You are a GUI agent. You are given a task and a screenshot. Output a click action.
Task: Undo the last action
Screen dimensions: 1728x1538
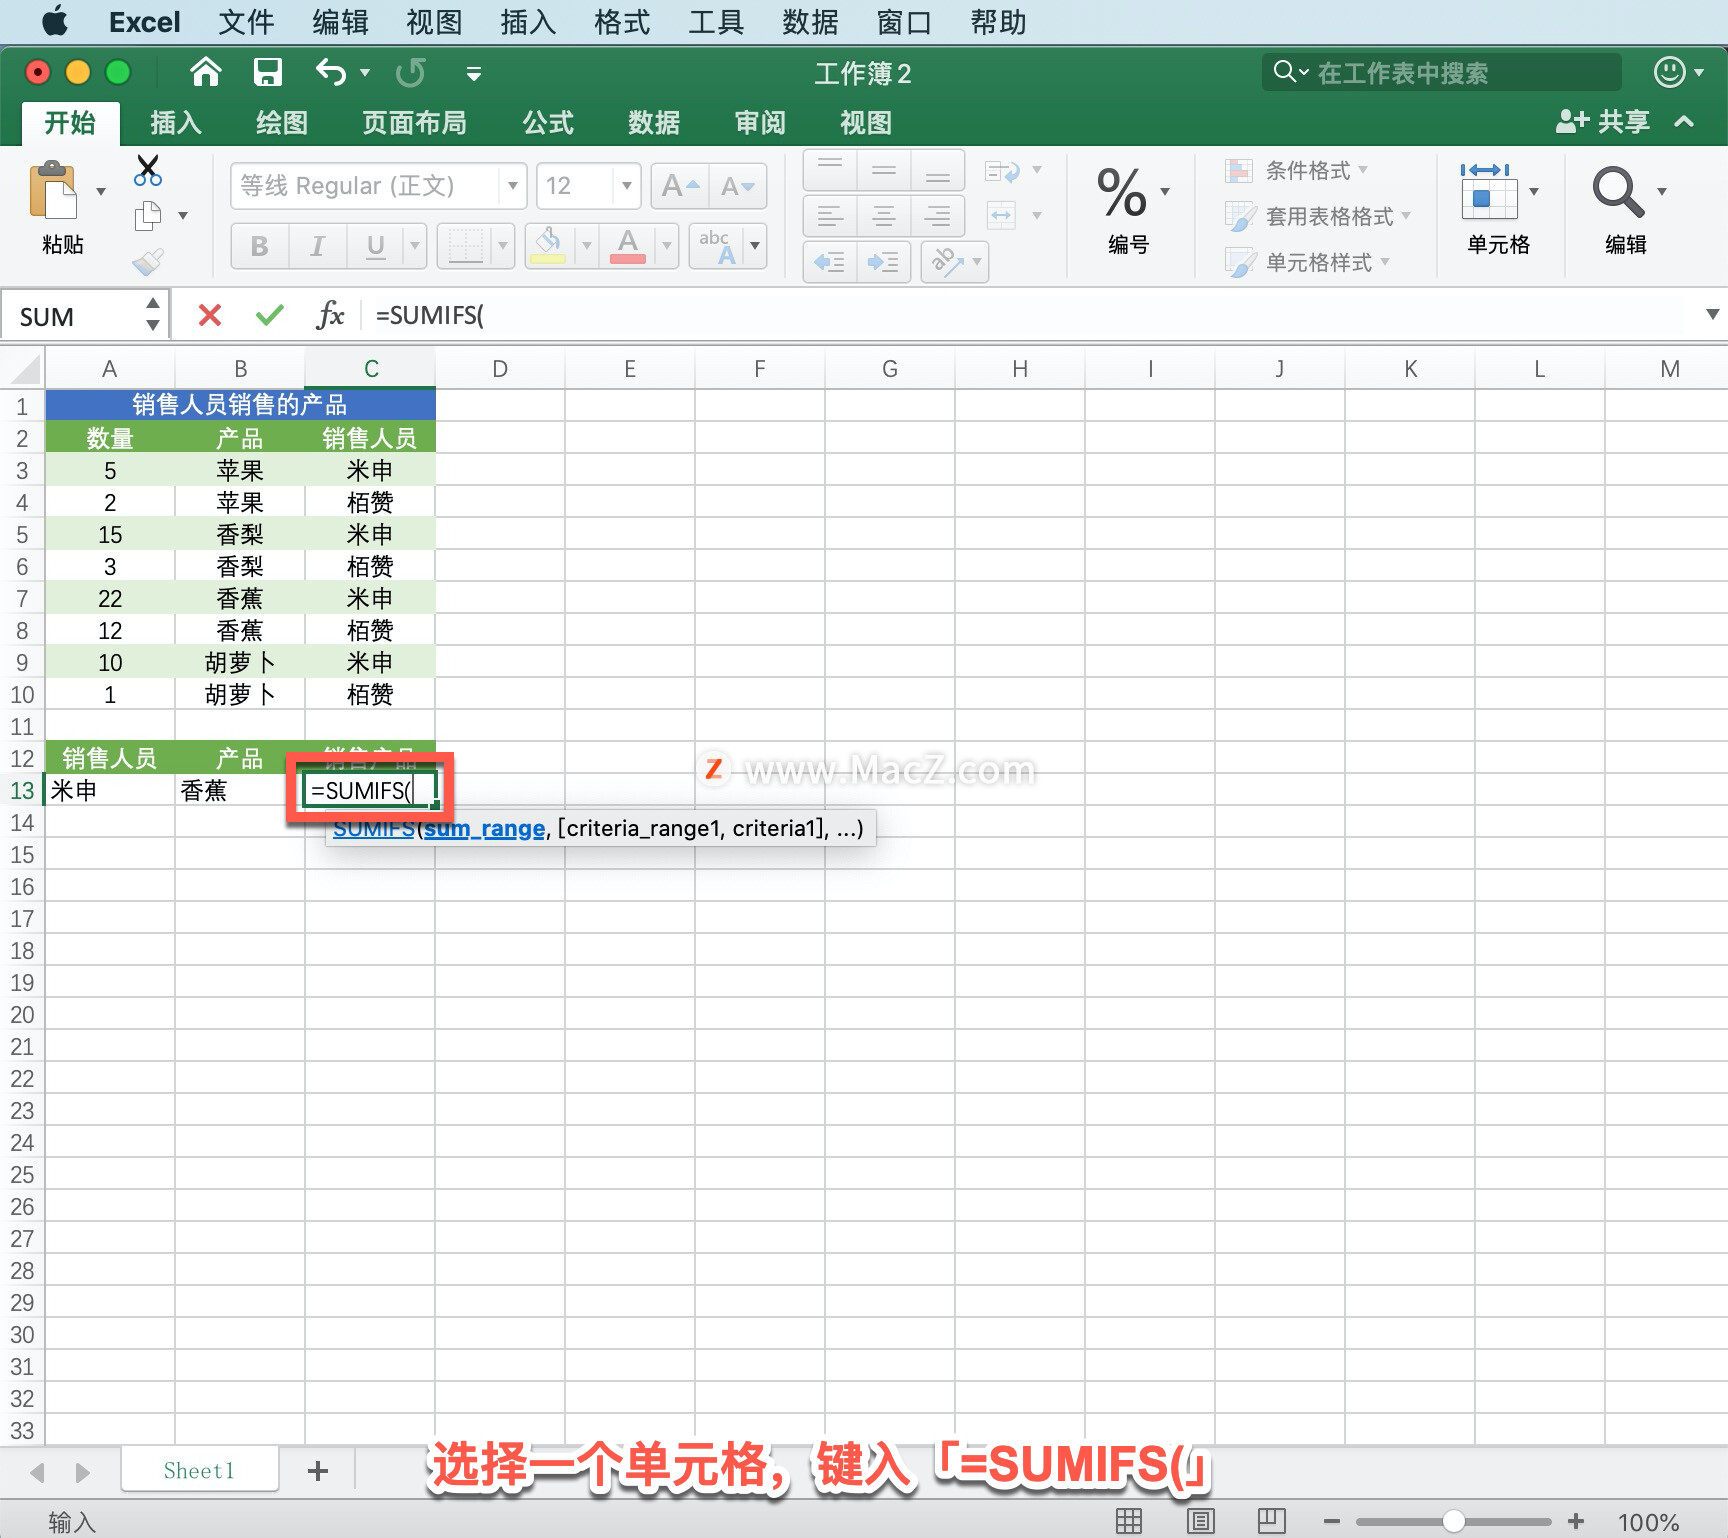331,72
